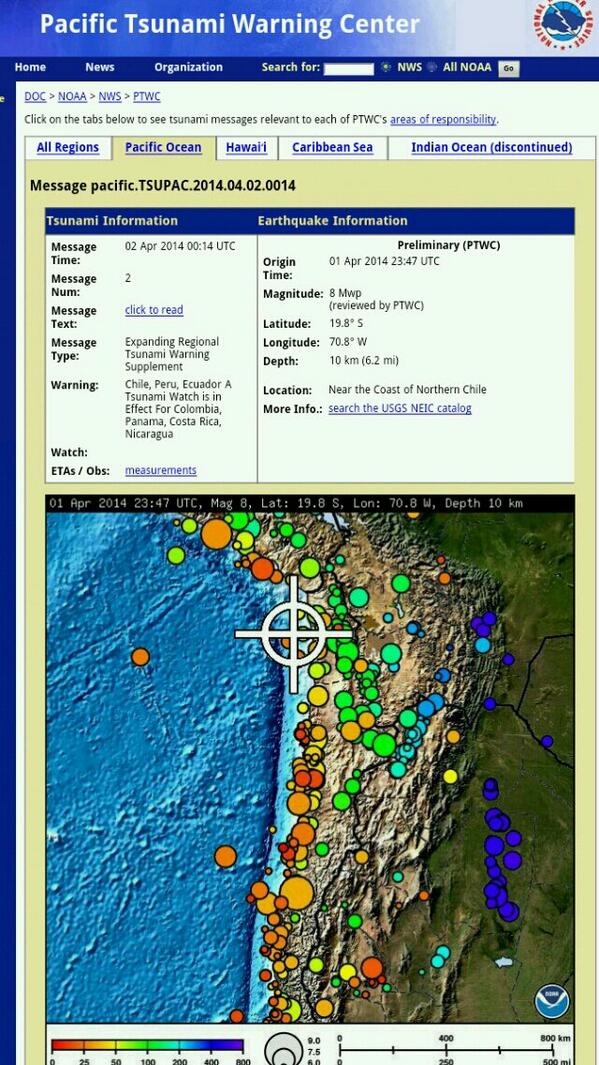Select the NWS search radio button

[x=386, y=67]
